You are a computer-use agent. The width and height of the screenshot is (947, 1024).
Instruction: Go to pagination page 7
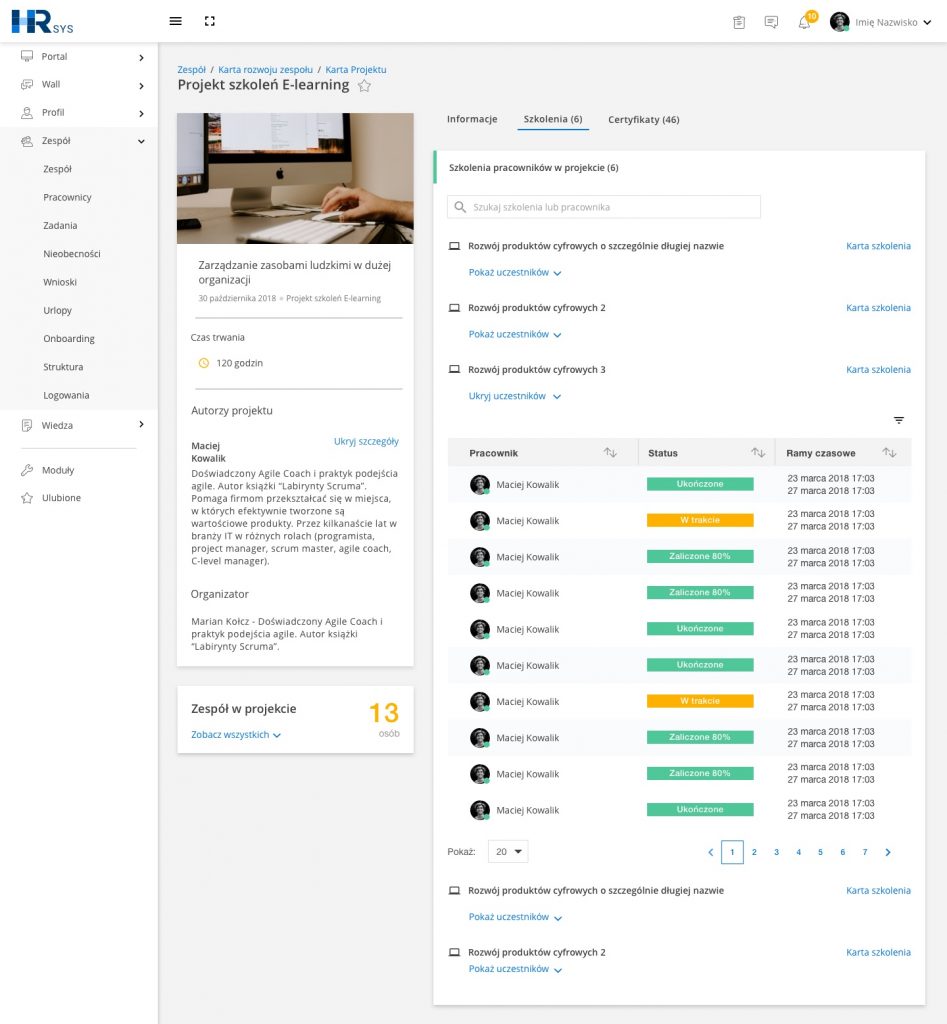(865, 852)
